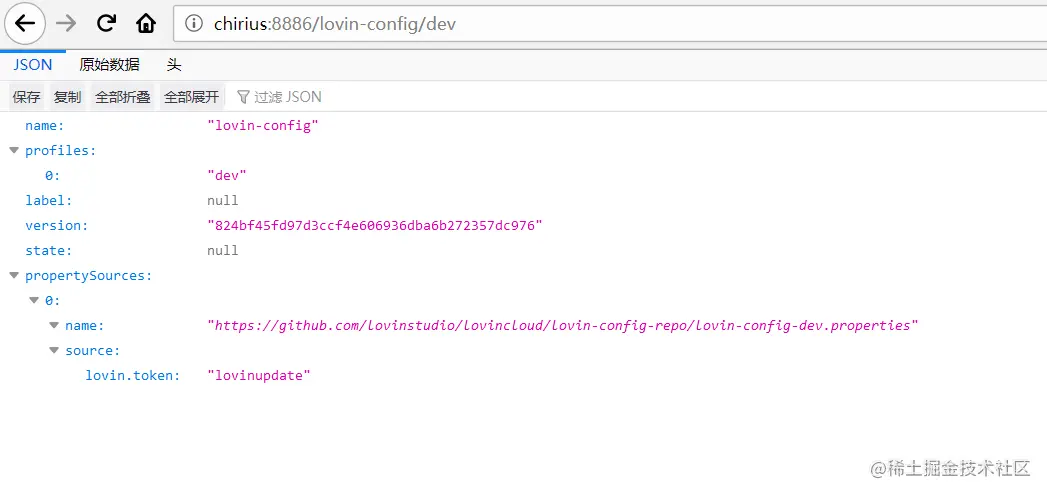Click the lovin.token key

(133, 375)
